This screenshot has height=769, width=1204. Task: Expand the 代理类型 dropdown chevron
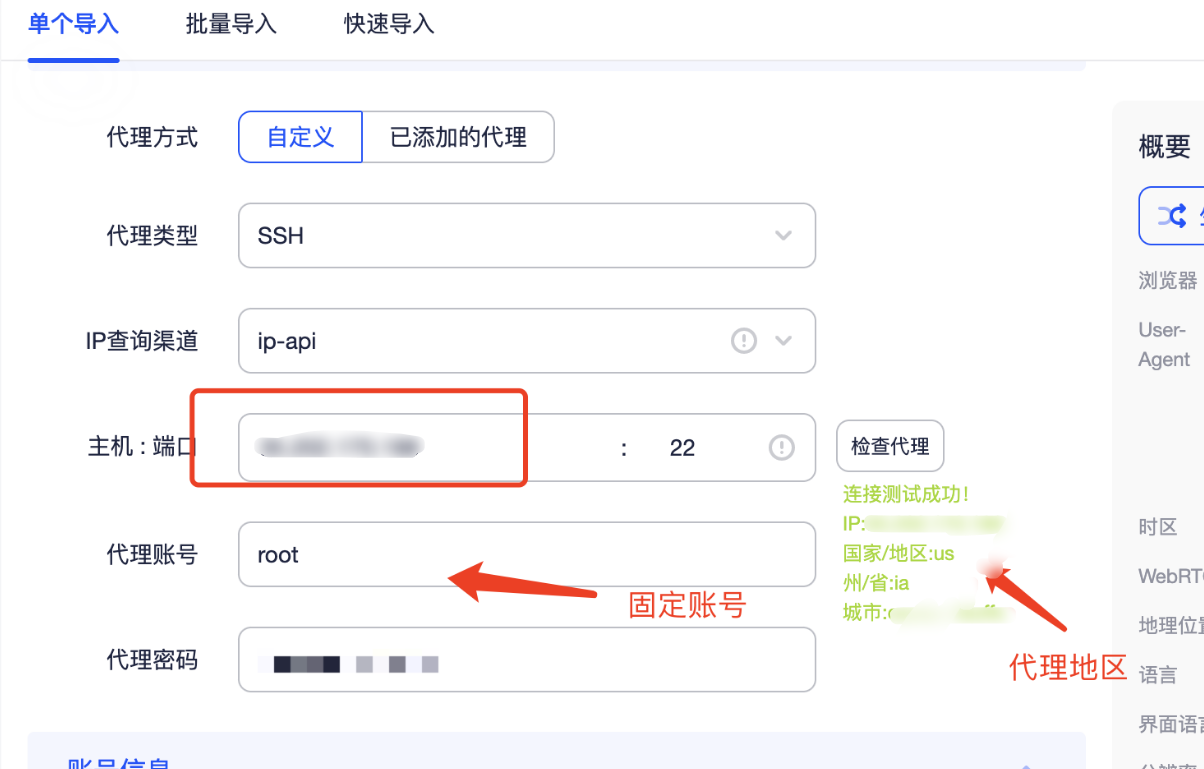[783, 236]
